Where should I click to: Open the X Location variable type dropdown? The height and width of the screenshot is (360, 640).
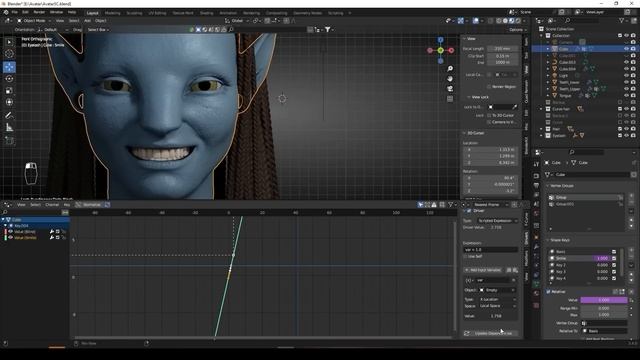(497, 299)
